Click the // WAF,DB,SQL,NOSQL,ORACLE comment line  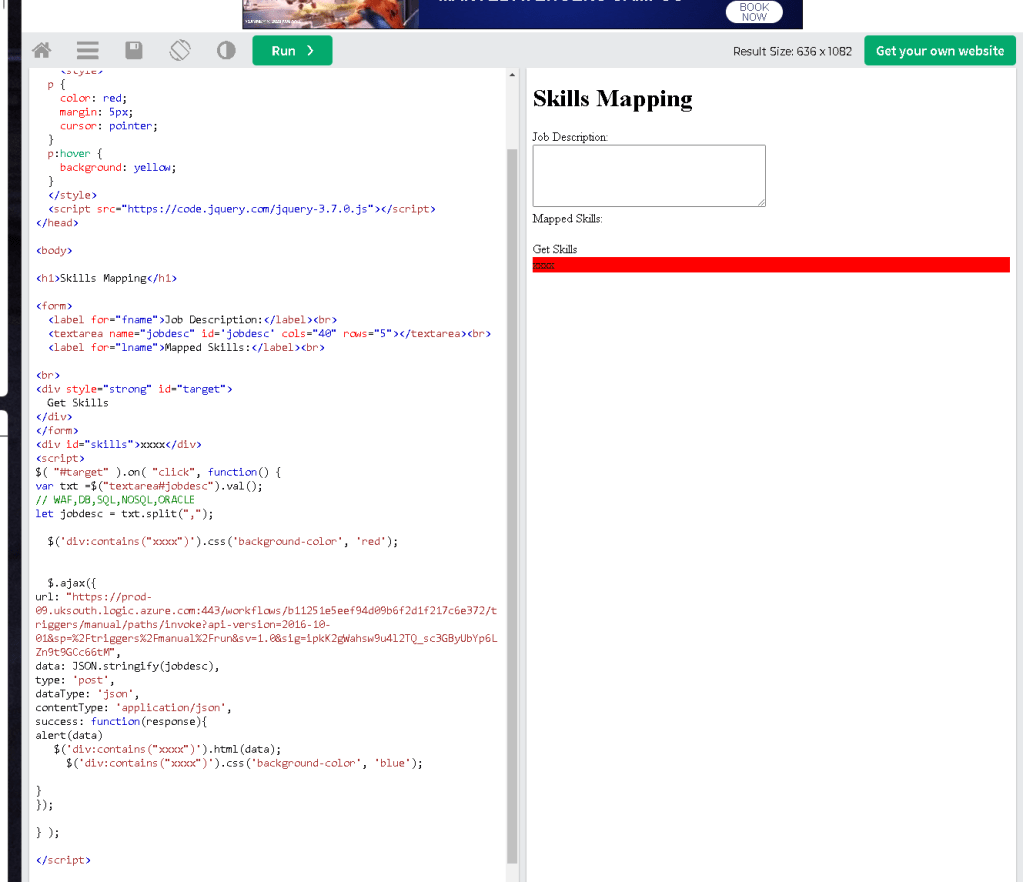(115, 500)
